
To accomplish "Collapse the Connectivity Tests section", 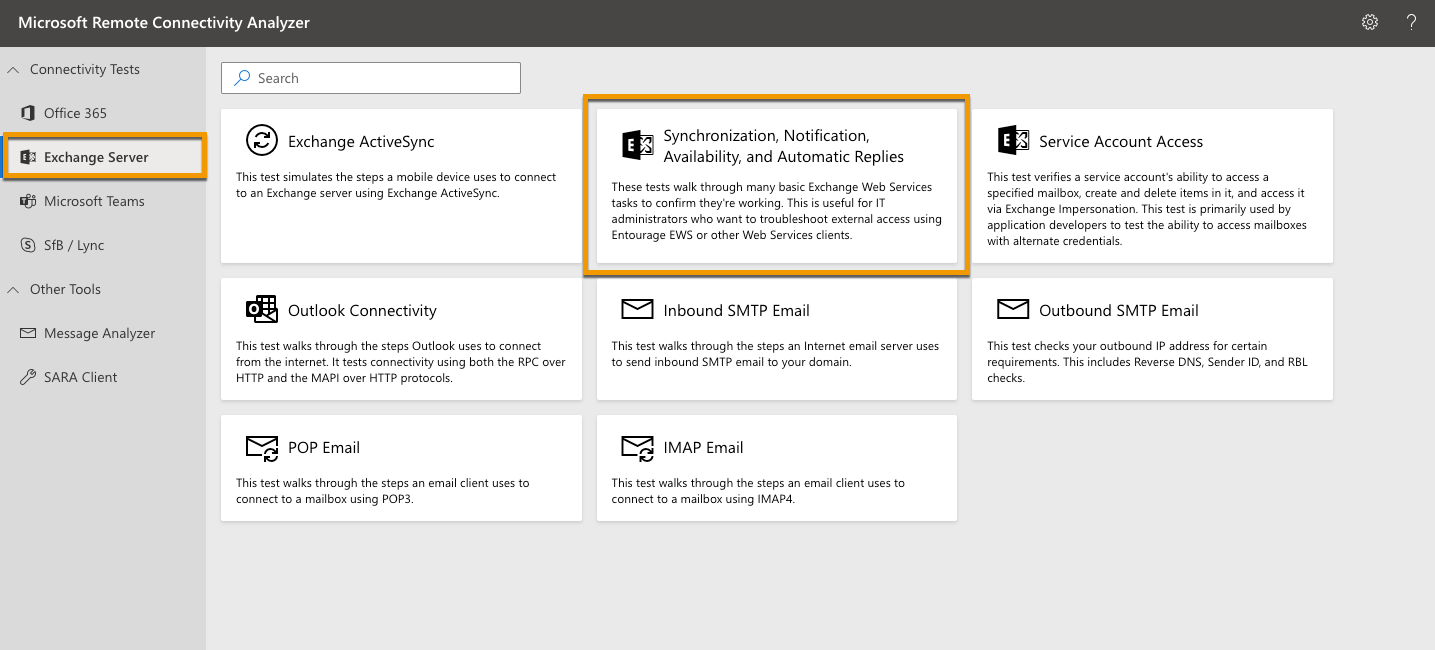I will point(13,69).
